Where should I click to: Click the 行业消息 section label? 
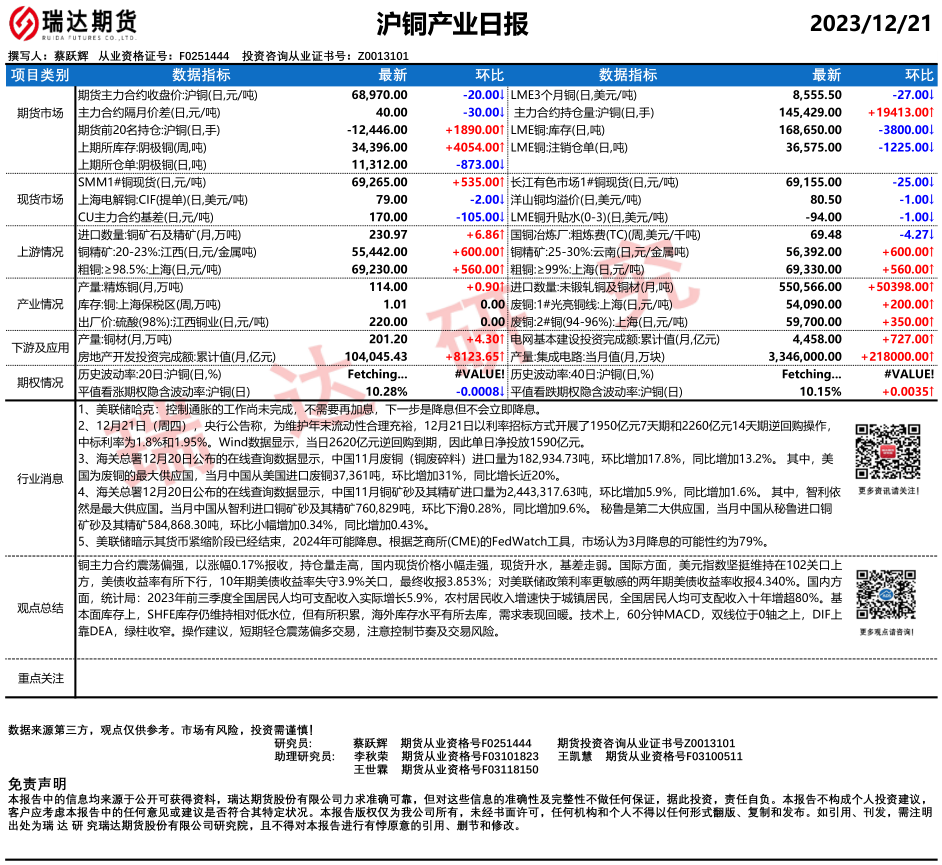[40, 479]
